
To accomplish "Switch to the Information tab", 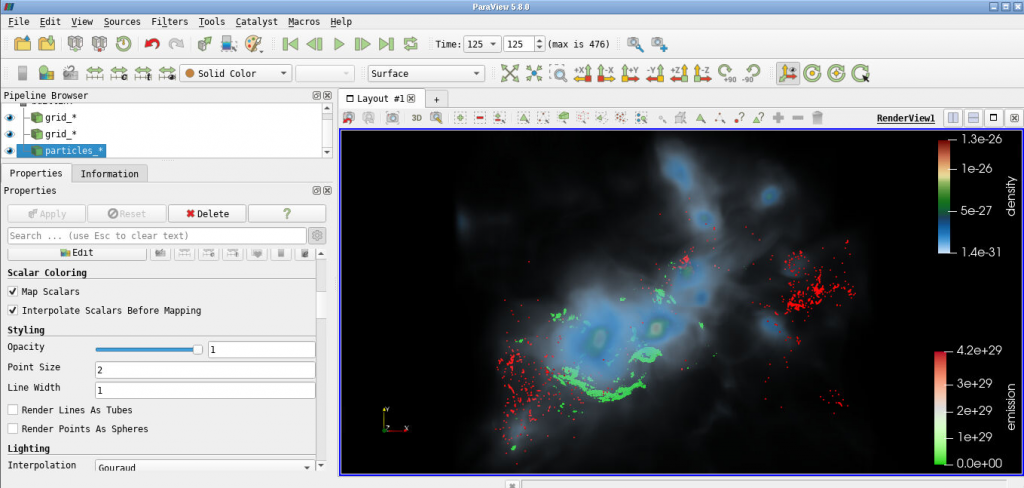I will [109, 174].
